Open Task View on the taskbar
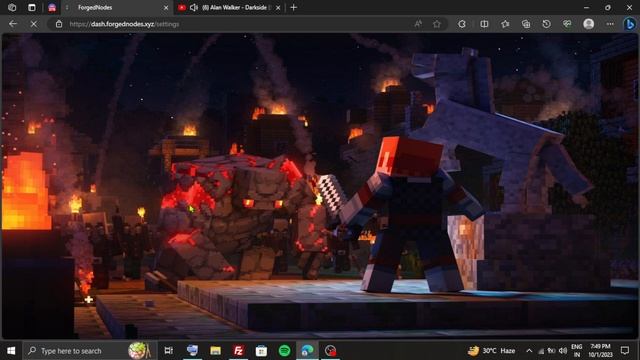Viewport: 640px width, 360px height. 169,351
